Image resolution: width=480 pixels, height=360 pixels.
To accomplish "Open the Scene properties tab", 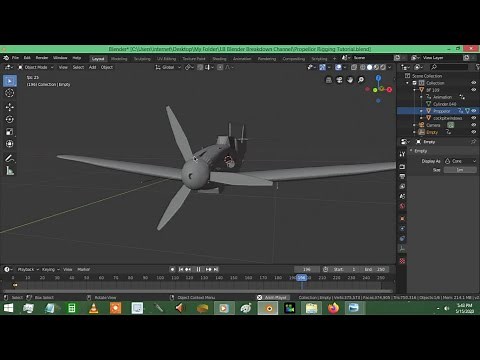I will 402,196.
